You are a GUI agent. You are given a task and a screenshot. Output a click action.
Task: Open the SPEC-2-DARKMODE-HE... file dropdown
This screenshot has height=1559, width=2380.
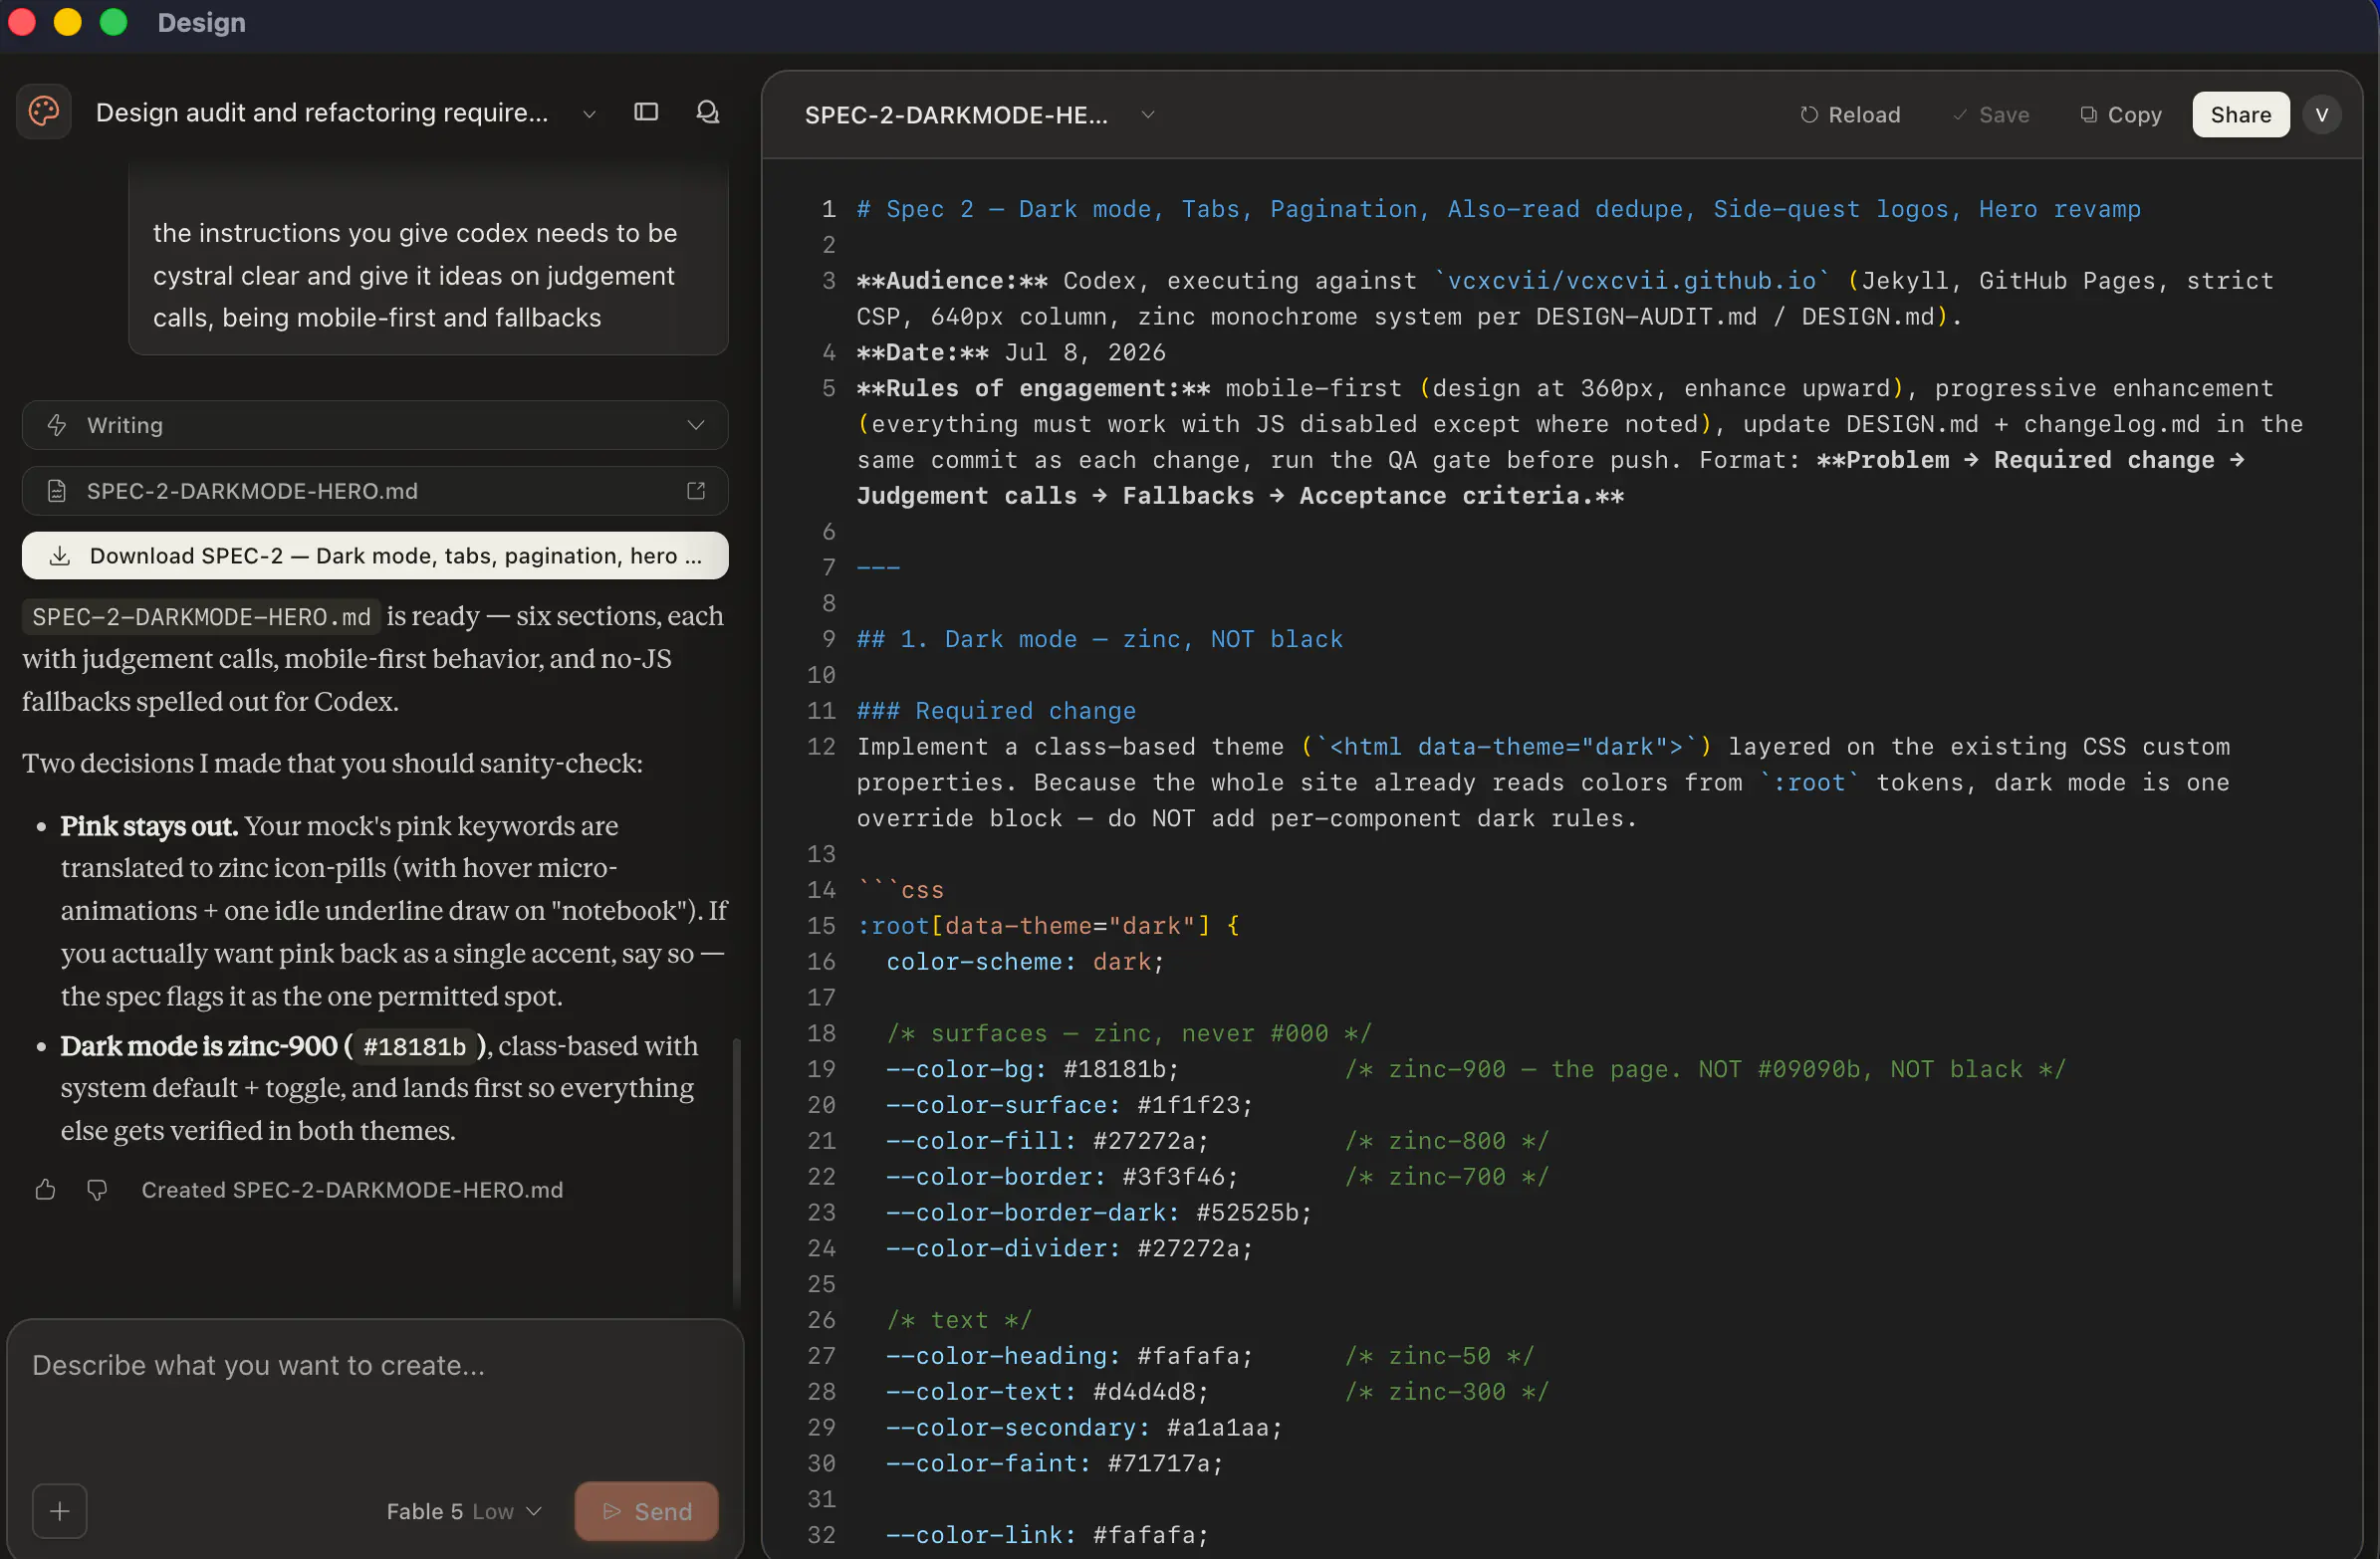click(979, 115)
